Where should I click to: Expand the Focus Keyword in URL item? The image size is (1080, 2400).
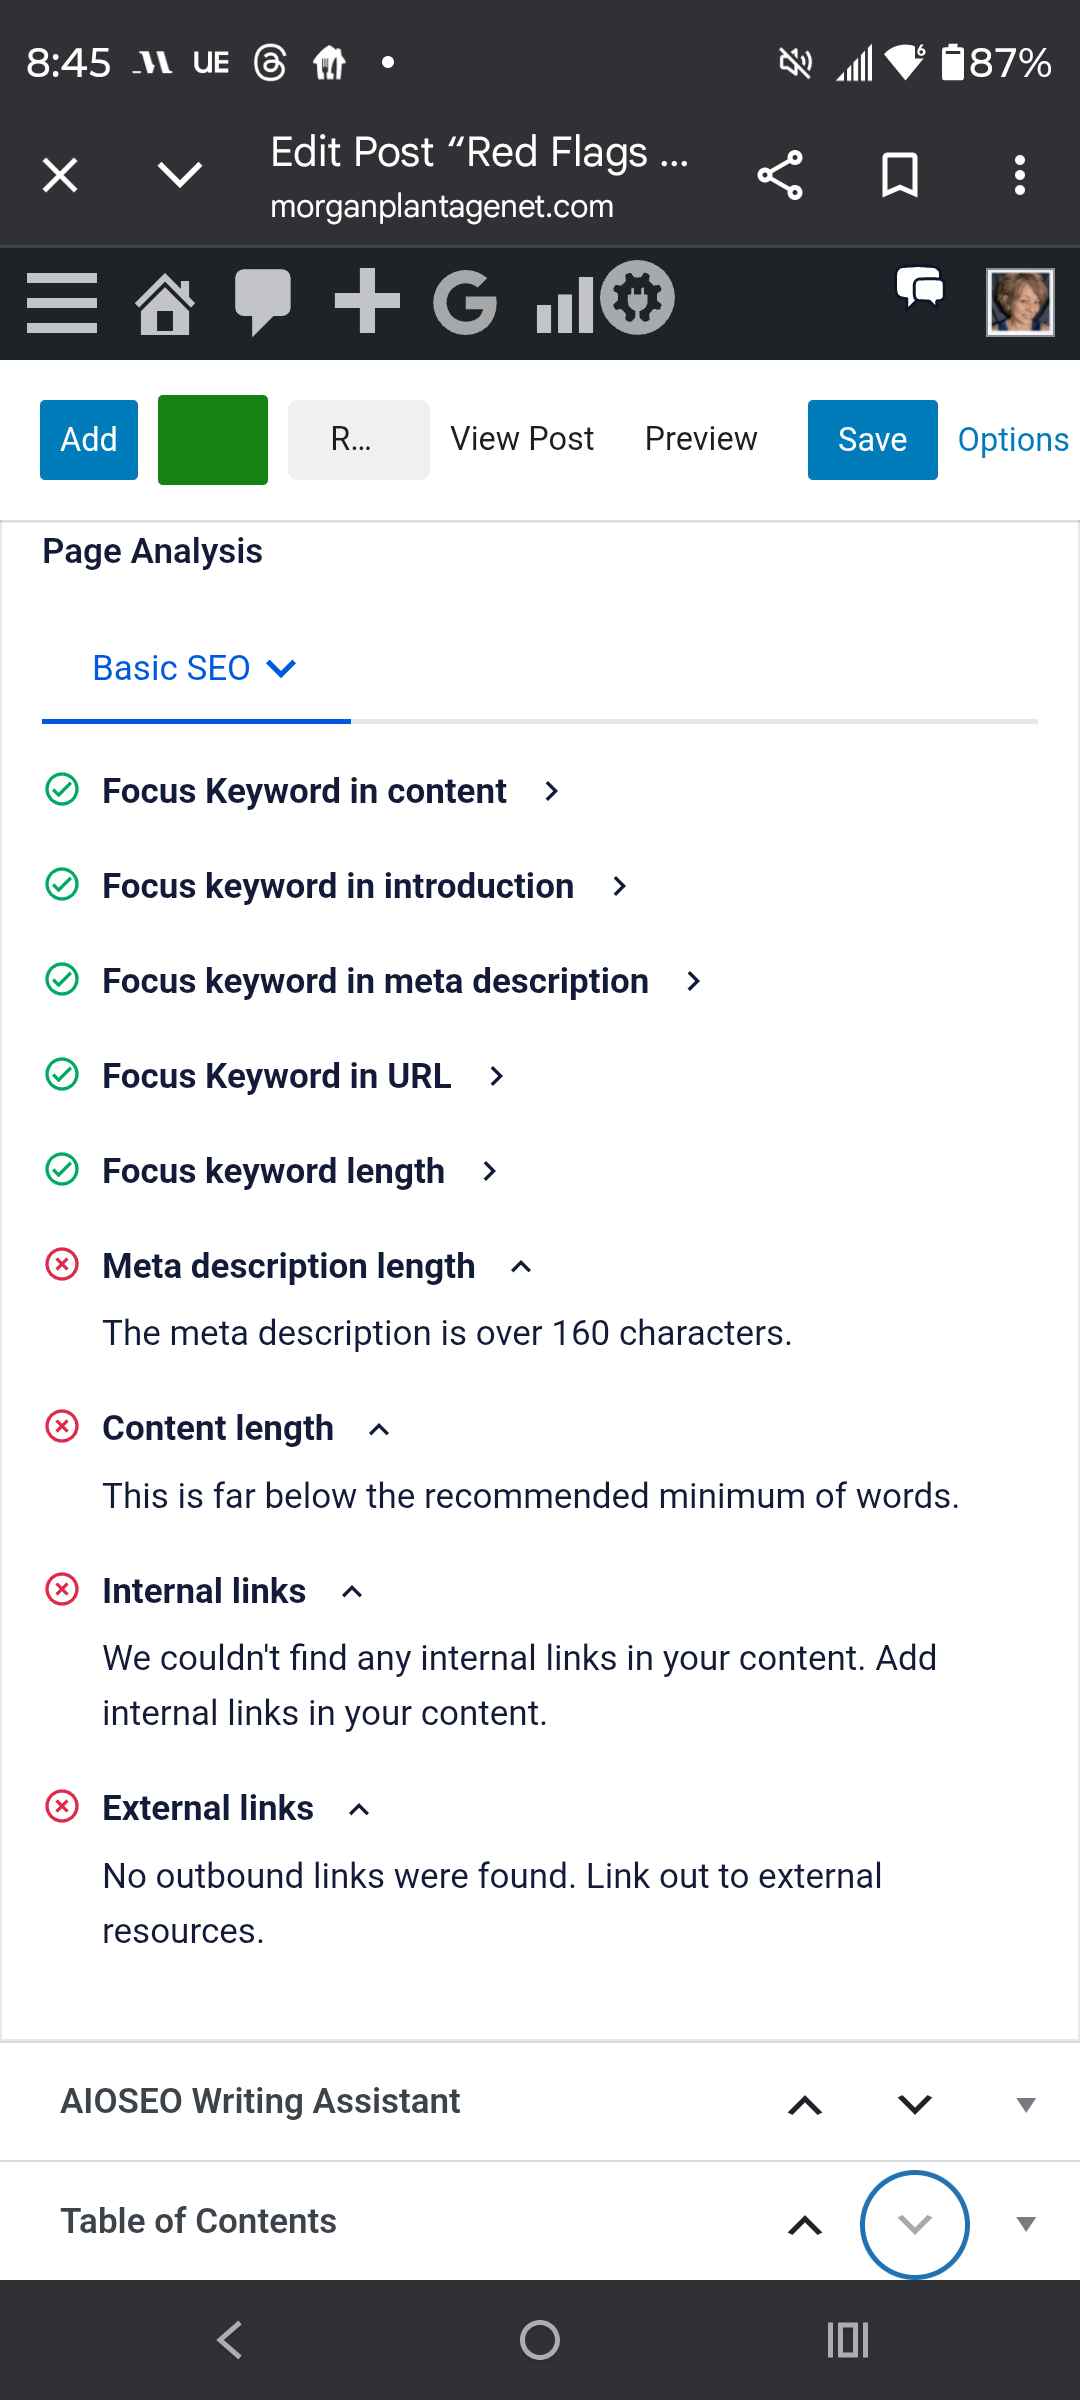(x=496, y=1077)
